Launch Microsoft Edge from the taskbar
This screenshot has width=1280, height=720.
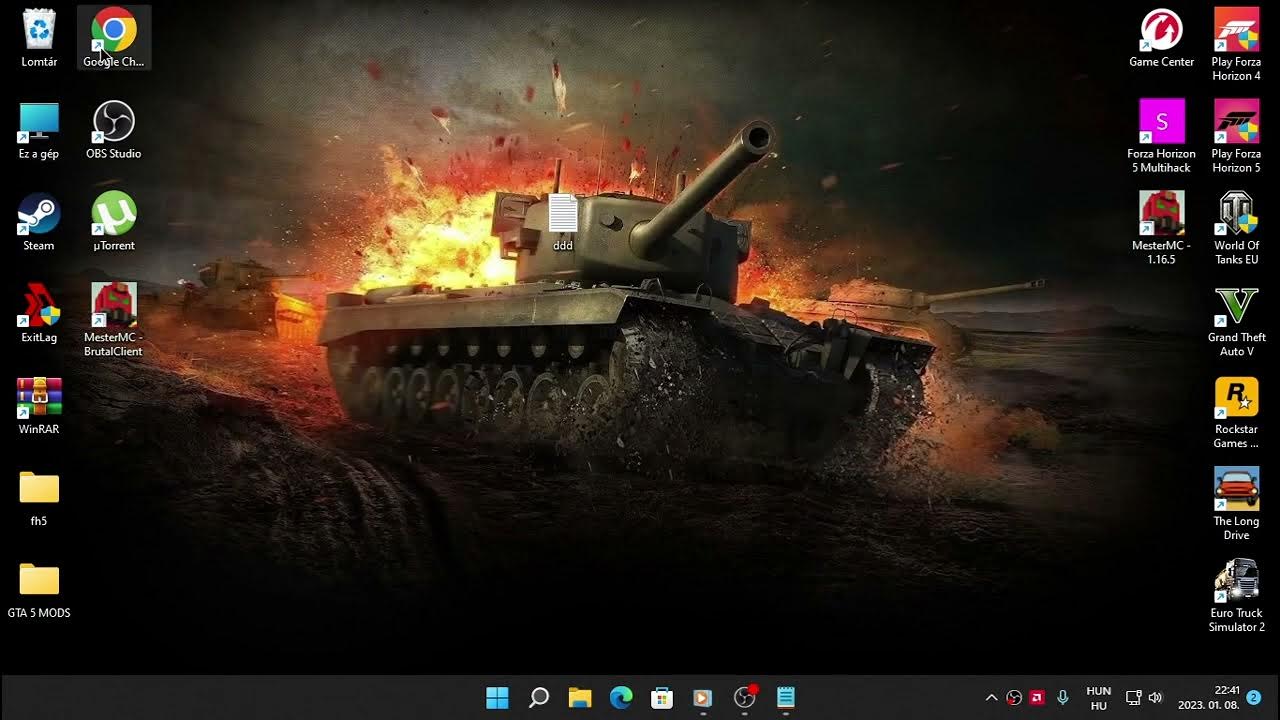click(621, 698)
